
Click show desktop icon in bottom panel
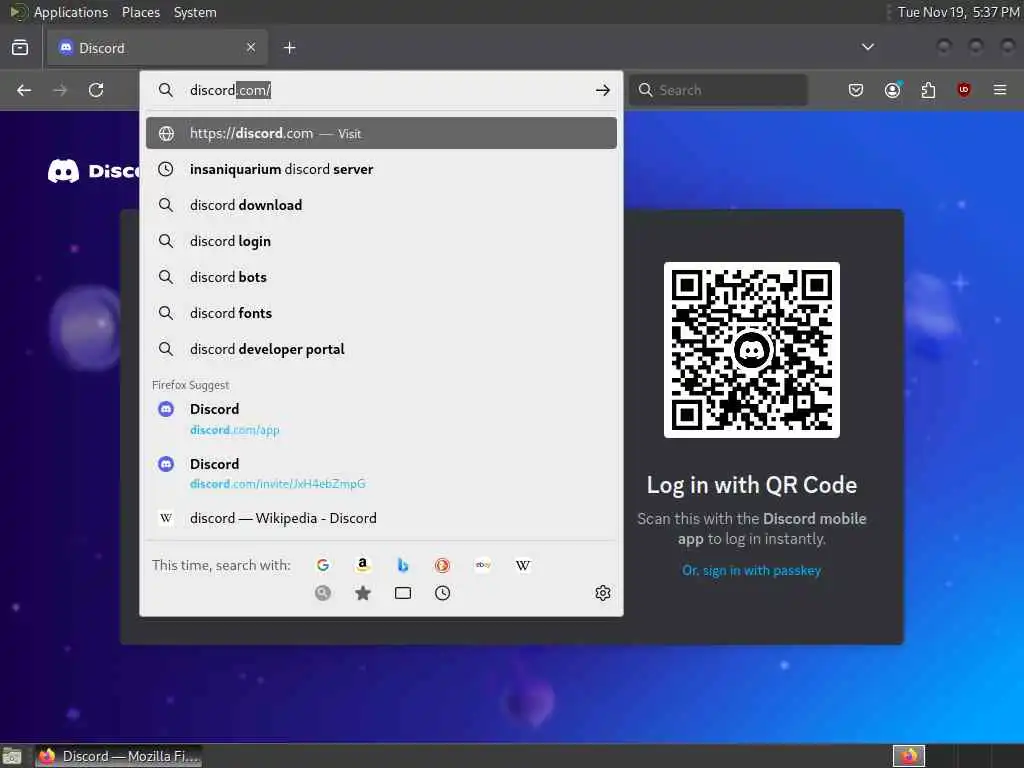12,757
